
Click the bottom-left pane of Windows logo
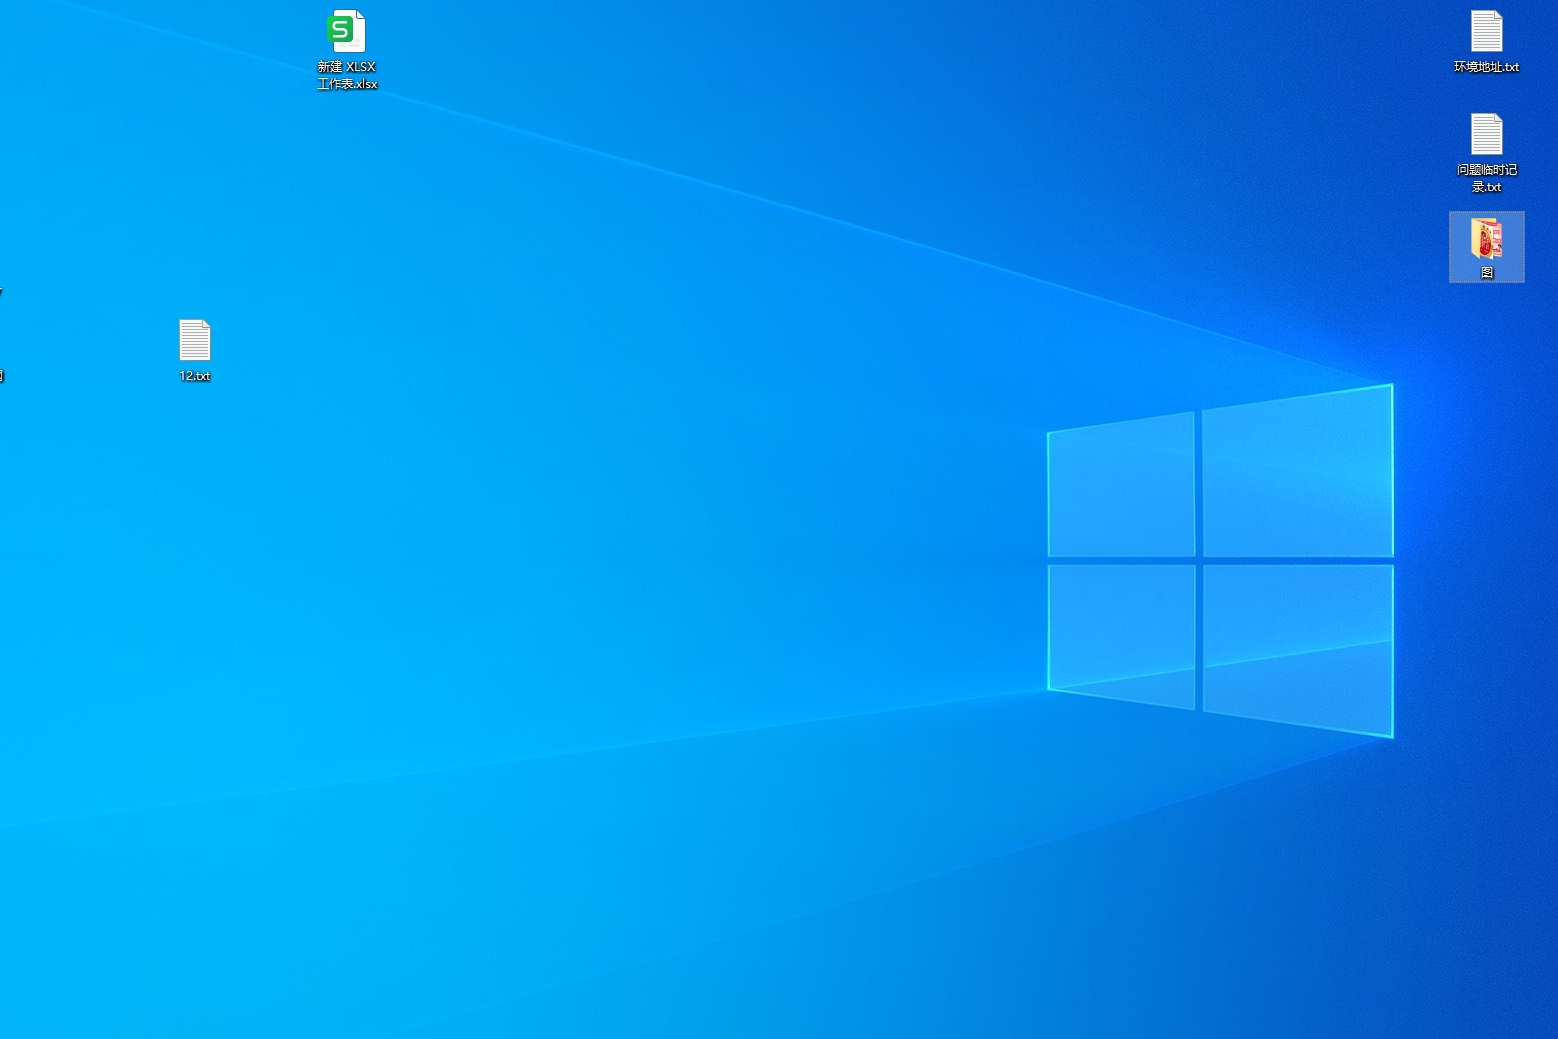(x=1121, y=633)
